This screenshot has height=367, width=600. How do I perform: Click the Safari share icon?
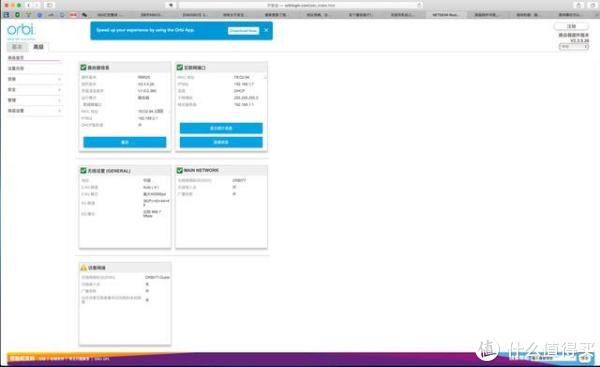click(x=578, y=5)
